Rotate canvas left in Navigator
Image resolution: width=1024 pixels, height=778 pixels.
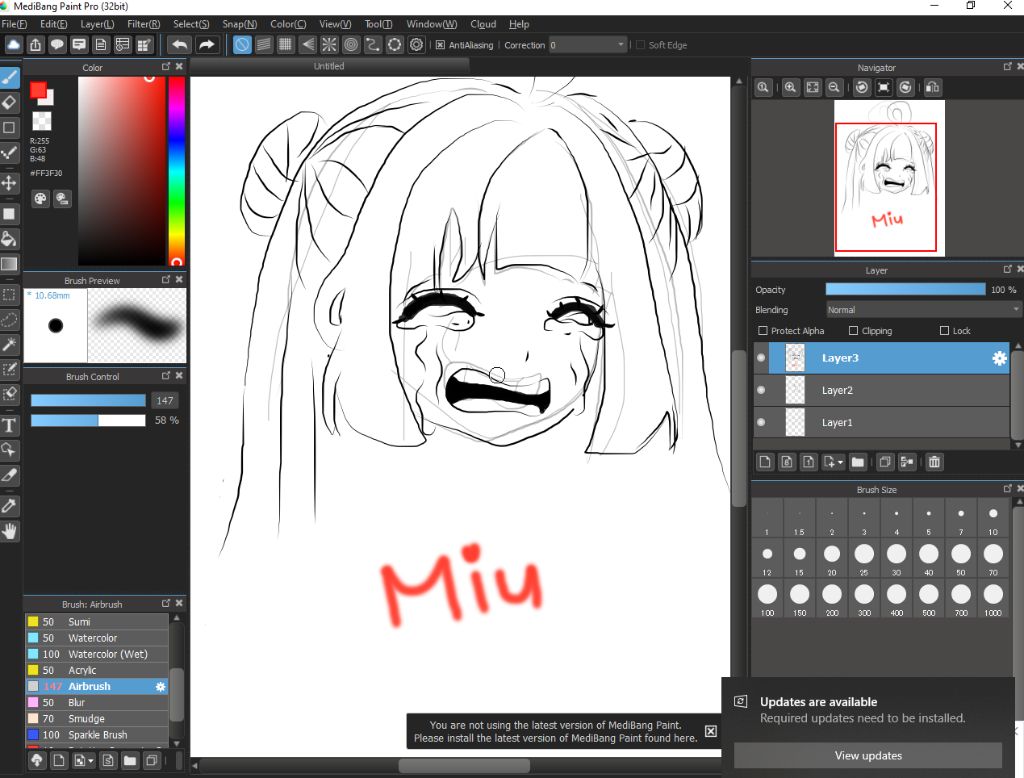pyautogui.click(x=862, y=87)
